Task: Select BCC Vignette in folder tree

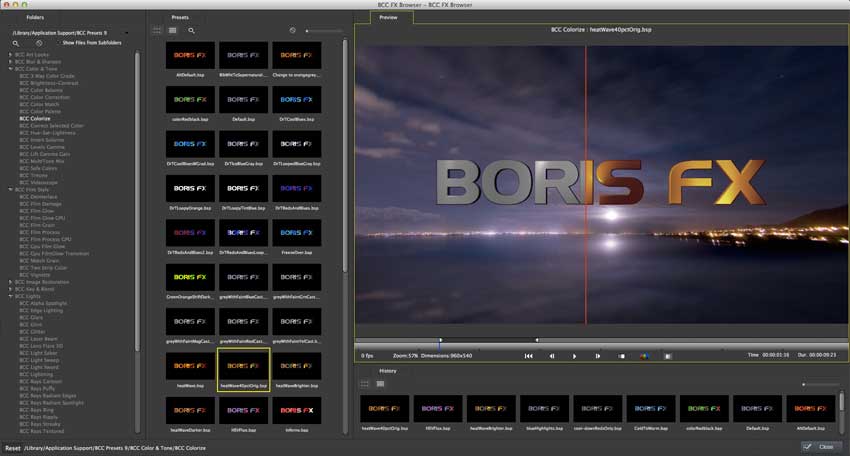Action: (35, 275)
